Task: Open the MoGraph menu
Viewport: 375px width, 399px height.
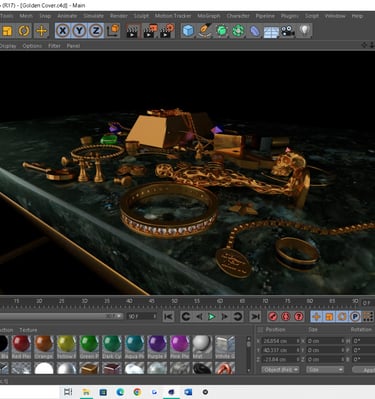Action: click(x=209, y=16)
